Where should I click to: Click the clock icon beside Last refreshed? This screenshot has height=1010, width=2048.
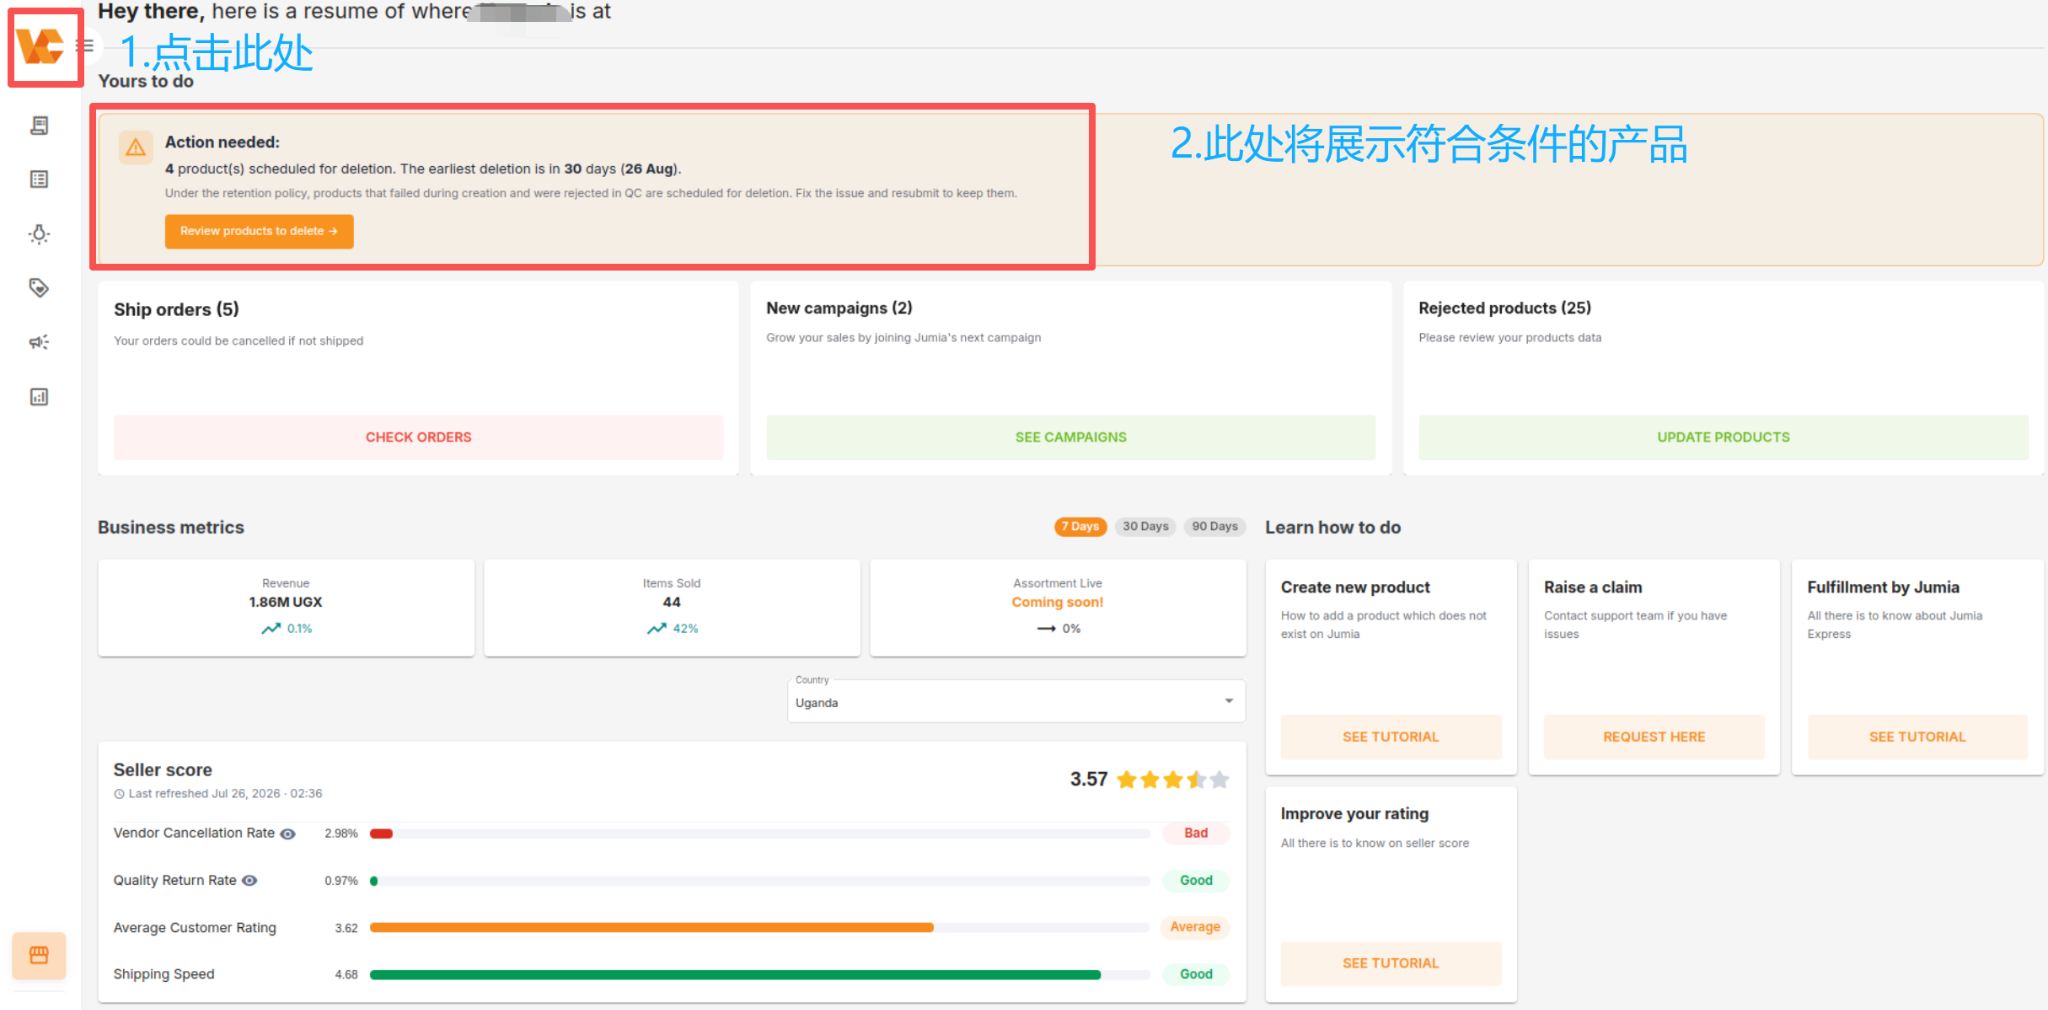pos(119,794)
